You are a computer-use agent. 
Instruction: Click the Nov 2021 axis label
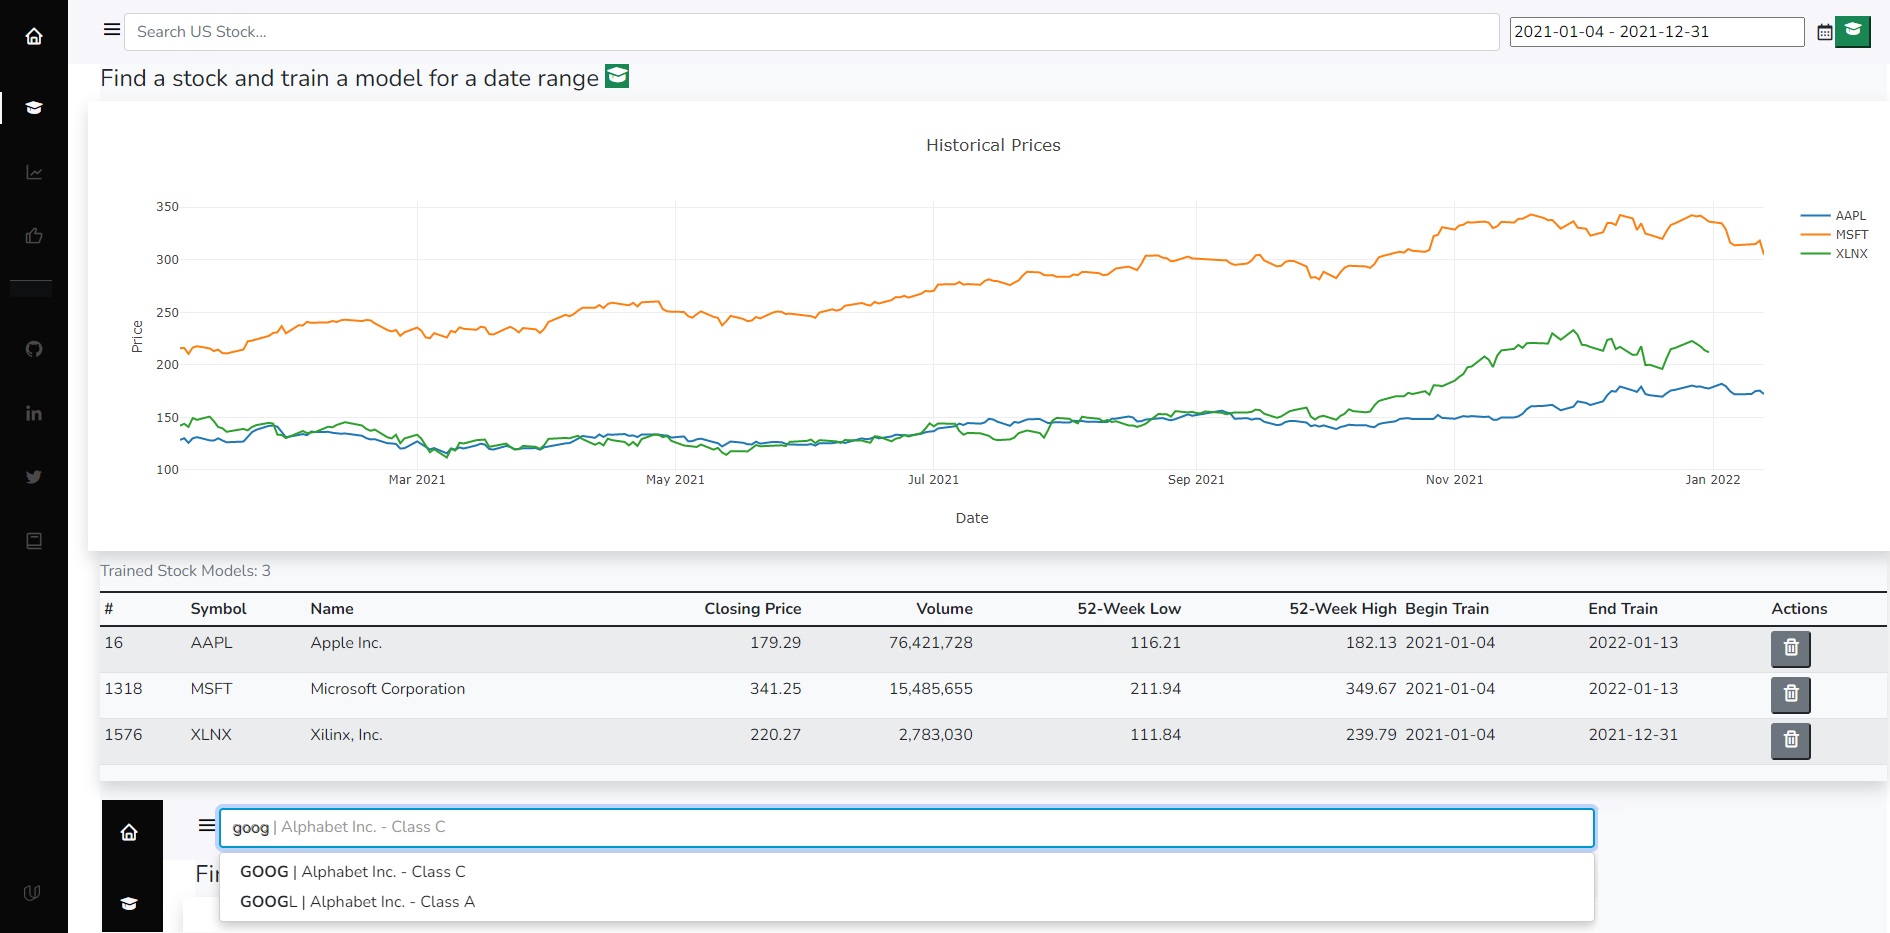click(1454, 480)
